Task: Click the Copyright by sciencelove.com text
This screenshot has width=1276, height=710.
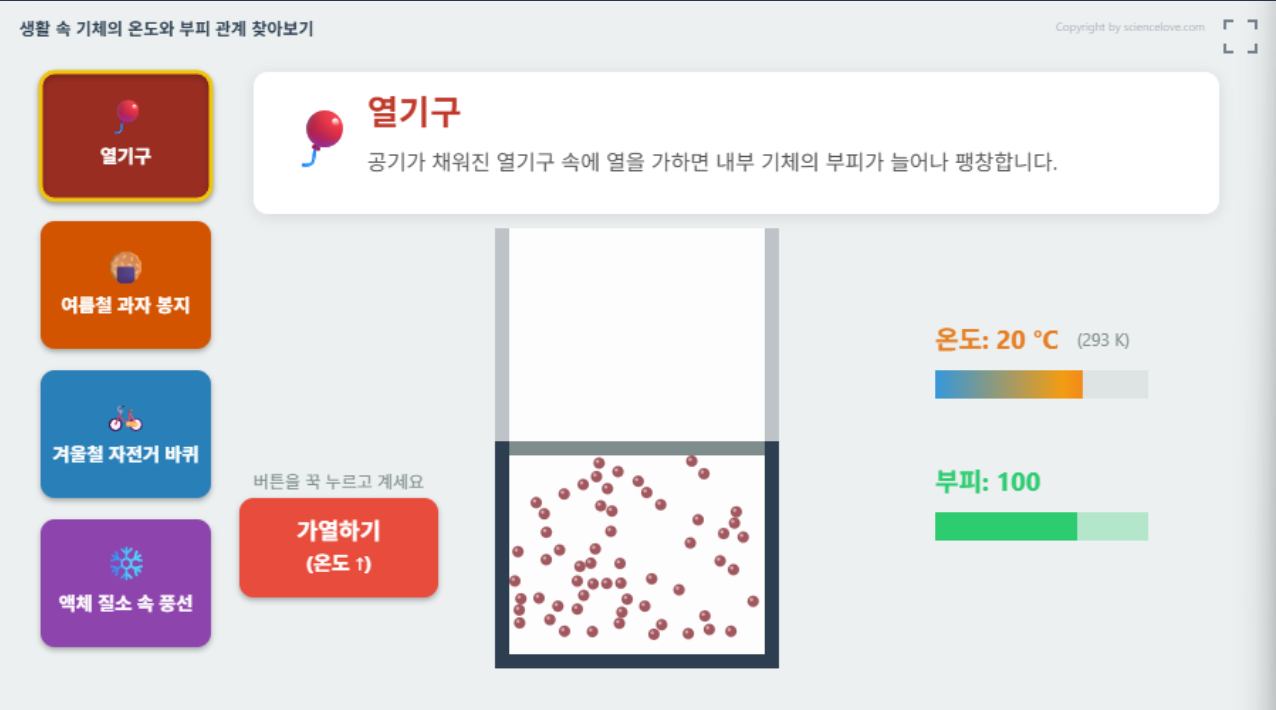Action: 1130,27
